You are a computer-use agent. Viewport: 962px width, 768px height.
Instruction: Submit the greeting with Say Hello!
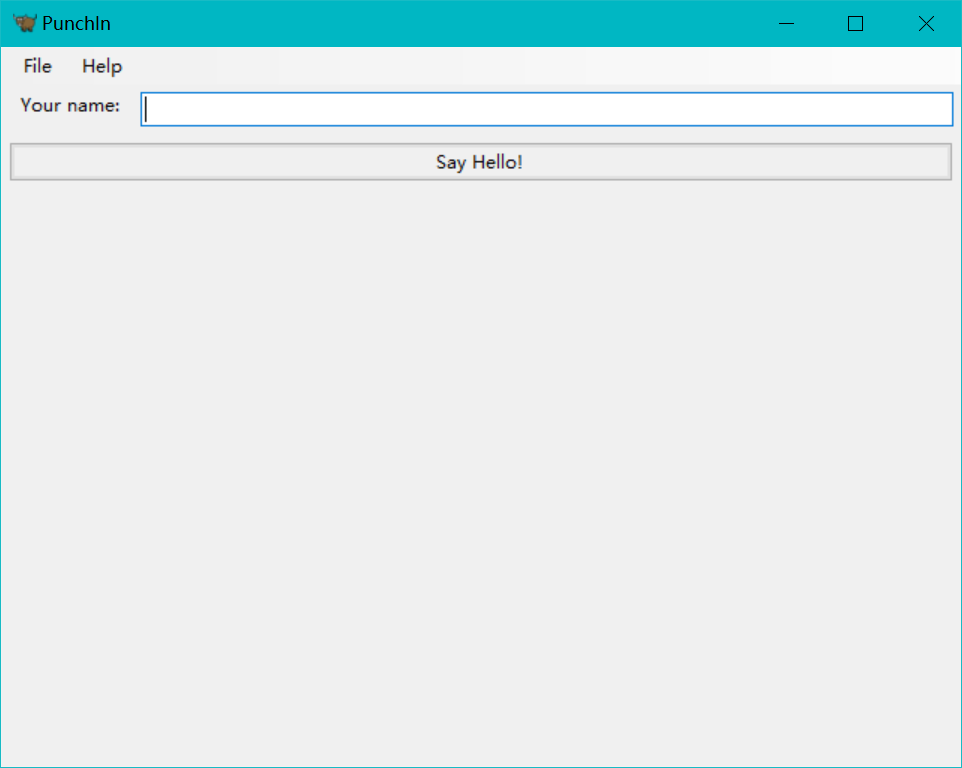pos(480,162)
